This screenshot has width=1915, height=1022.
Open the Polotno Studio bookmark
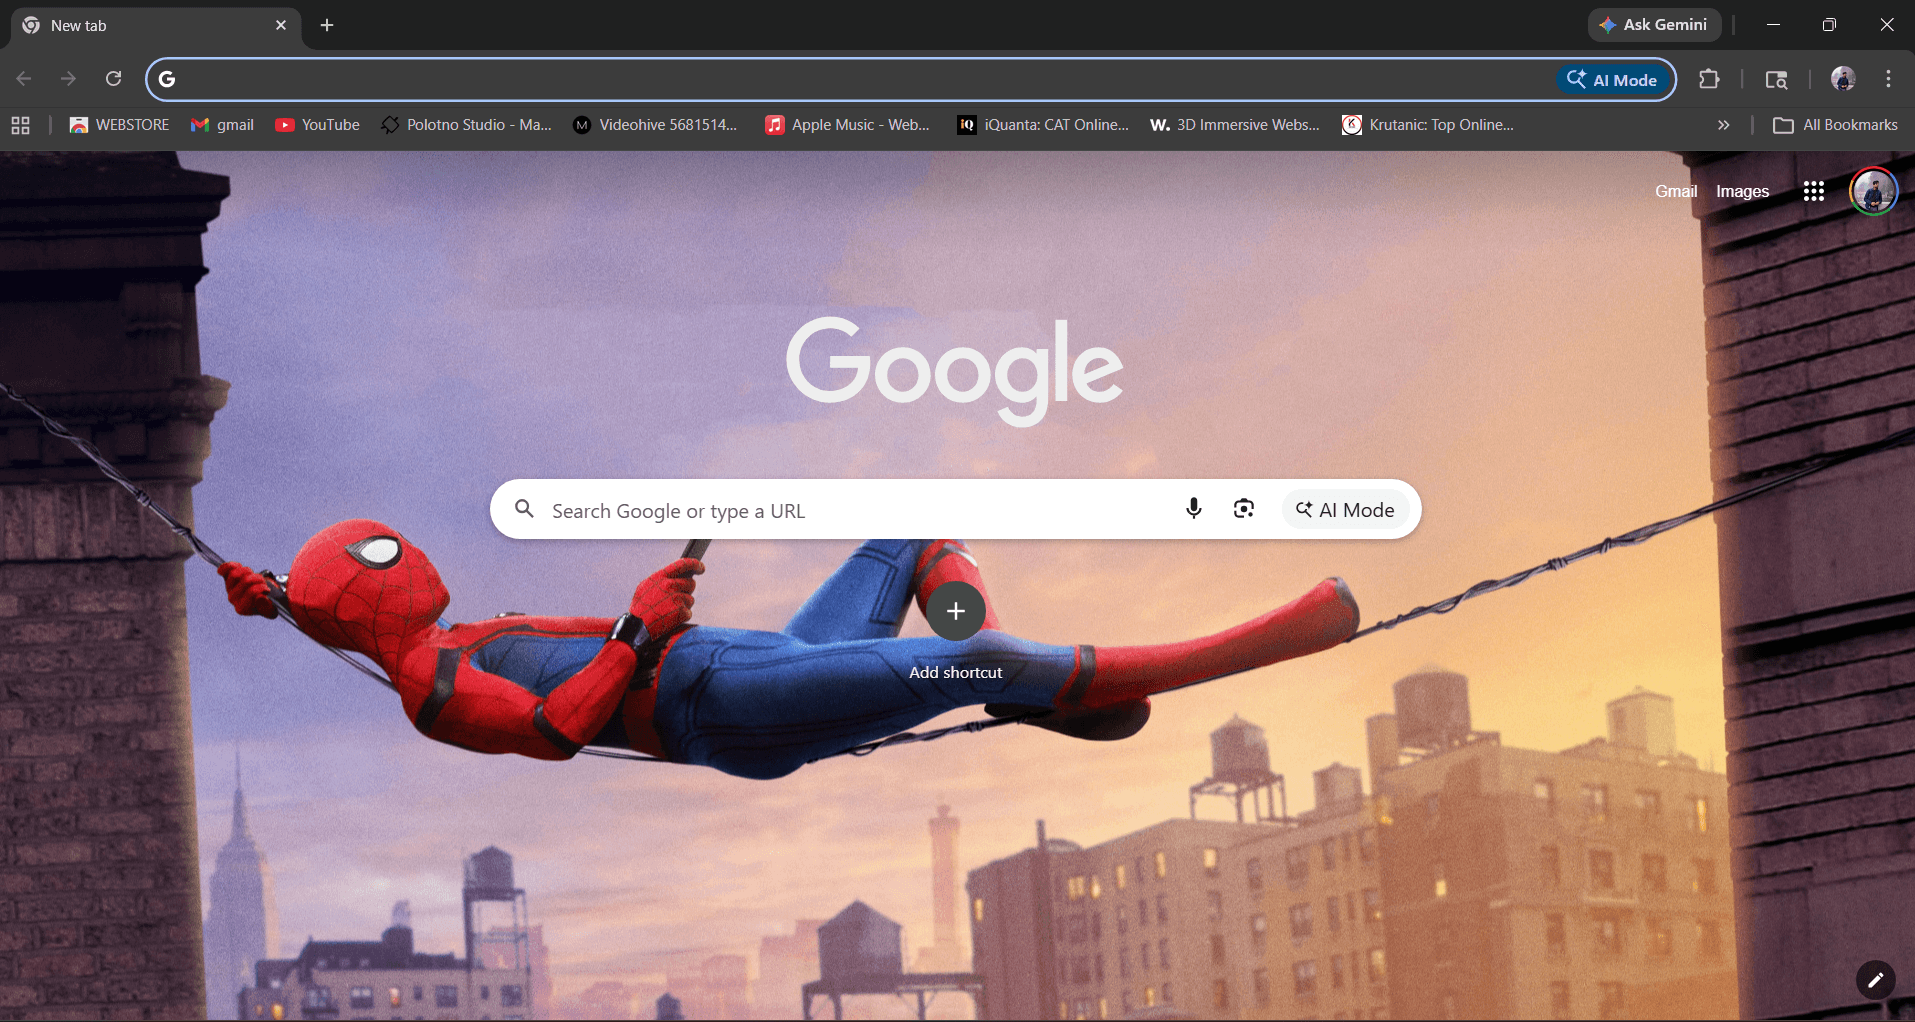click(466, 125)
